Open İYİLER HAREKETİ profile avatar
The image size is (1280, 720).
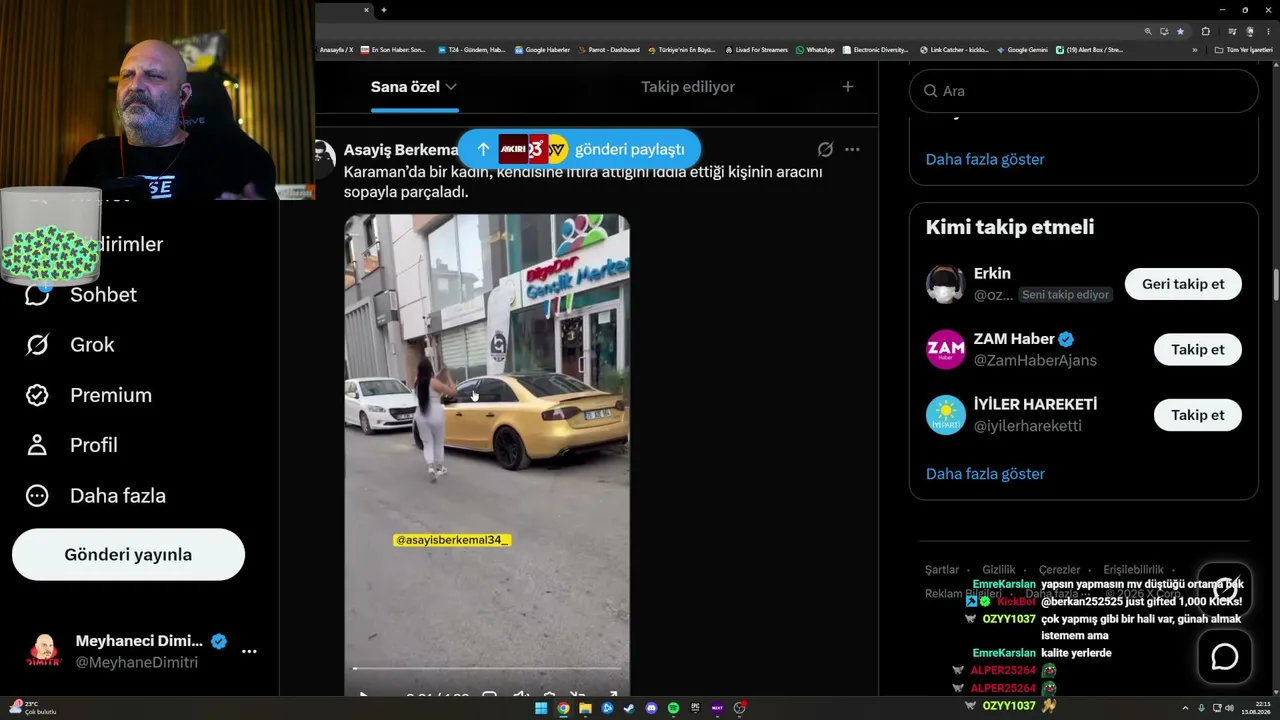pyautogui.click(x=945, y=415)
